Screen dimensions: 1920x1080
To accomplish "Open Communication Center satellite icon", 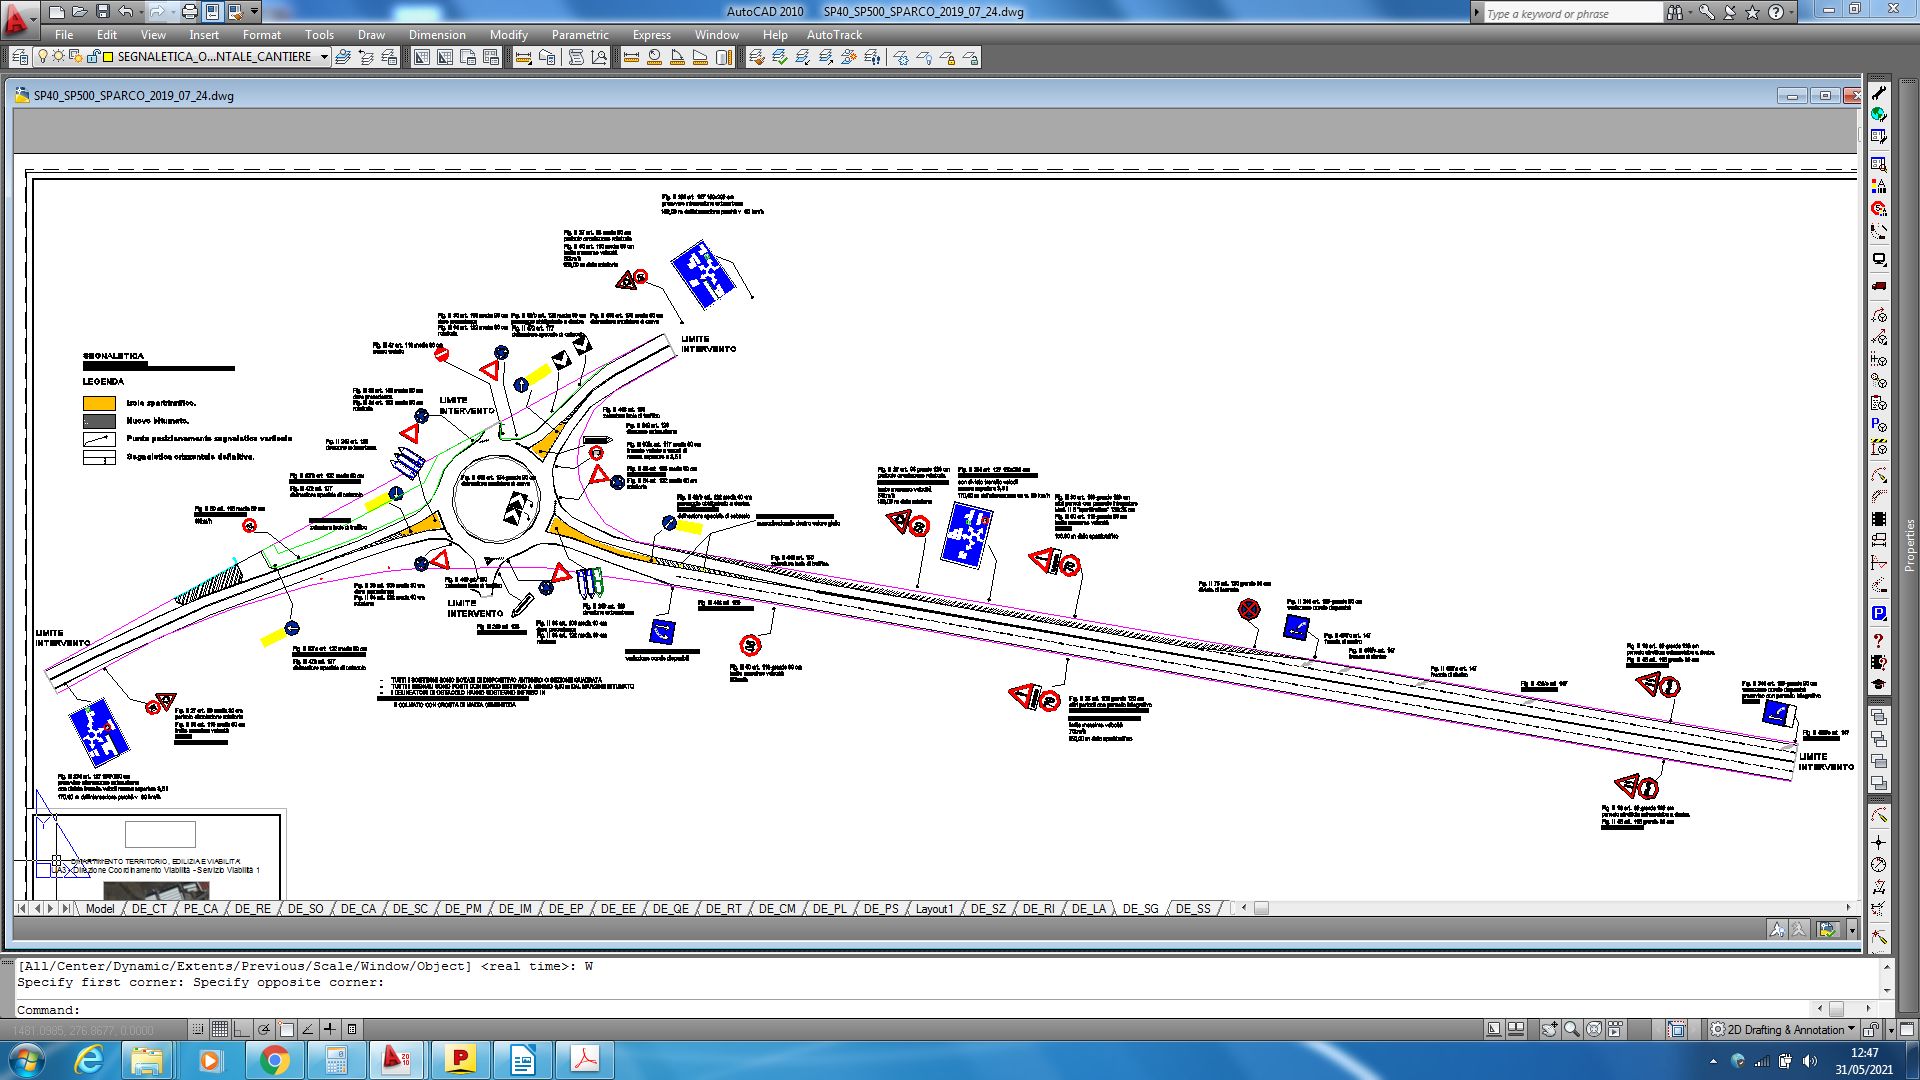I will pos(1730,12).
